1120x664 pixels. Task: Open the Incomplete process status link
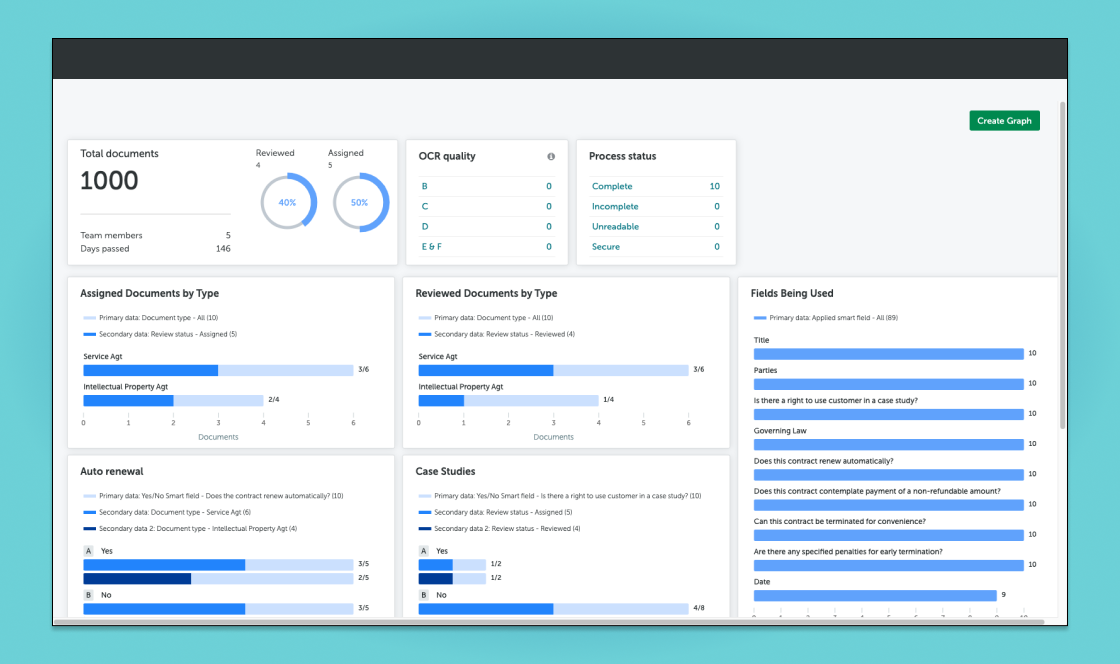pos(615,207)
